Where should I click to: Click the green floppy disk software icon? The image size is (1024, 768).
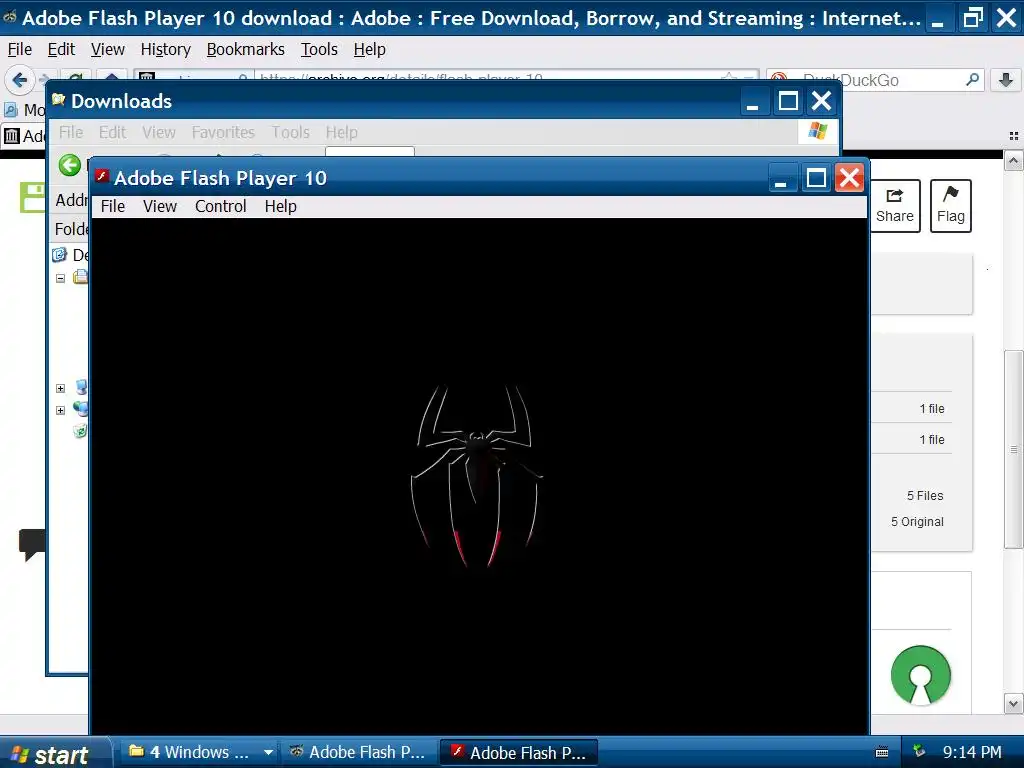click(33, 198)
